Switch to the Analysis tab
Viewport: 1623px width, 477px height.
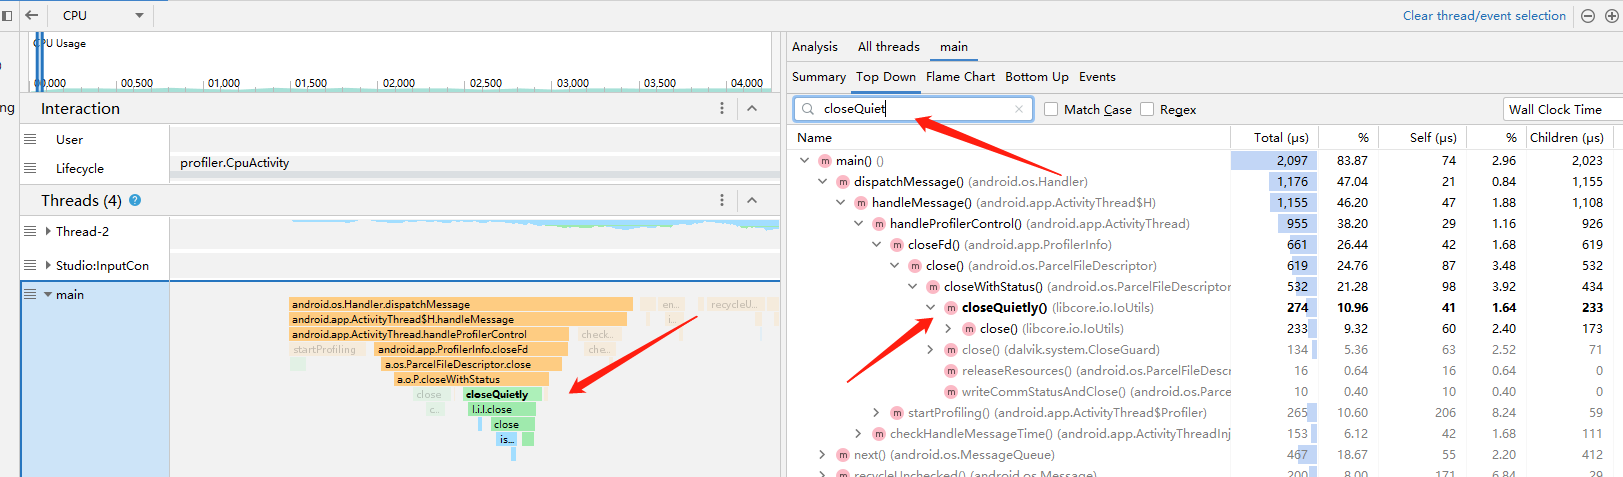814,46
